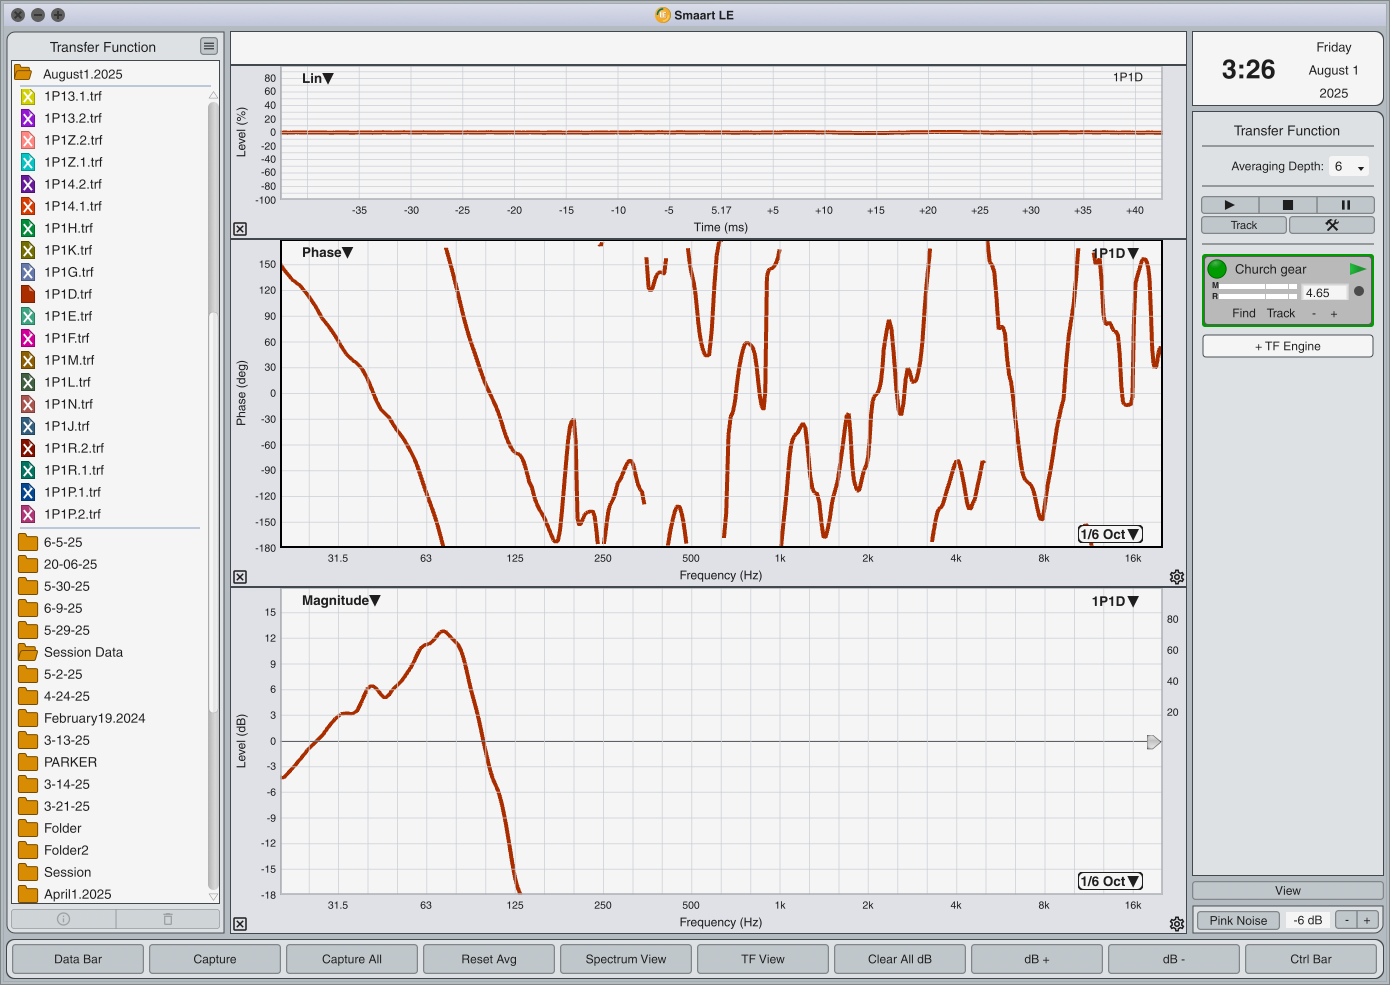The height and width of the screenshot is (985, 1390).
Task: Toggle visibility icon of 1P13.1.trf
Action: 28,96
